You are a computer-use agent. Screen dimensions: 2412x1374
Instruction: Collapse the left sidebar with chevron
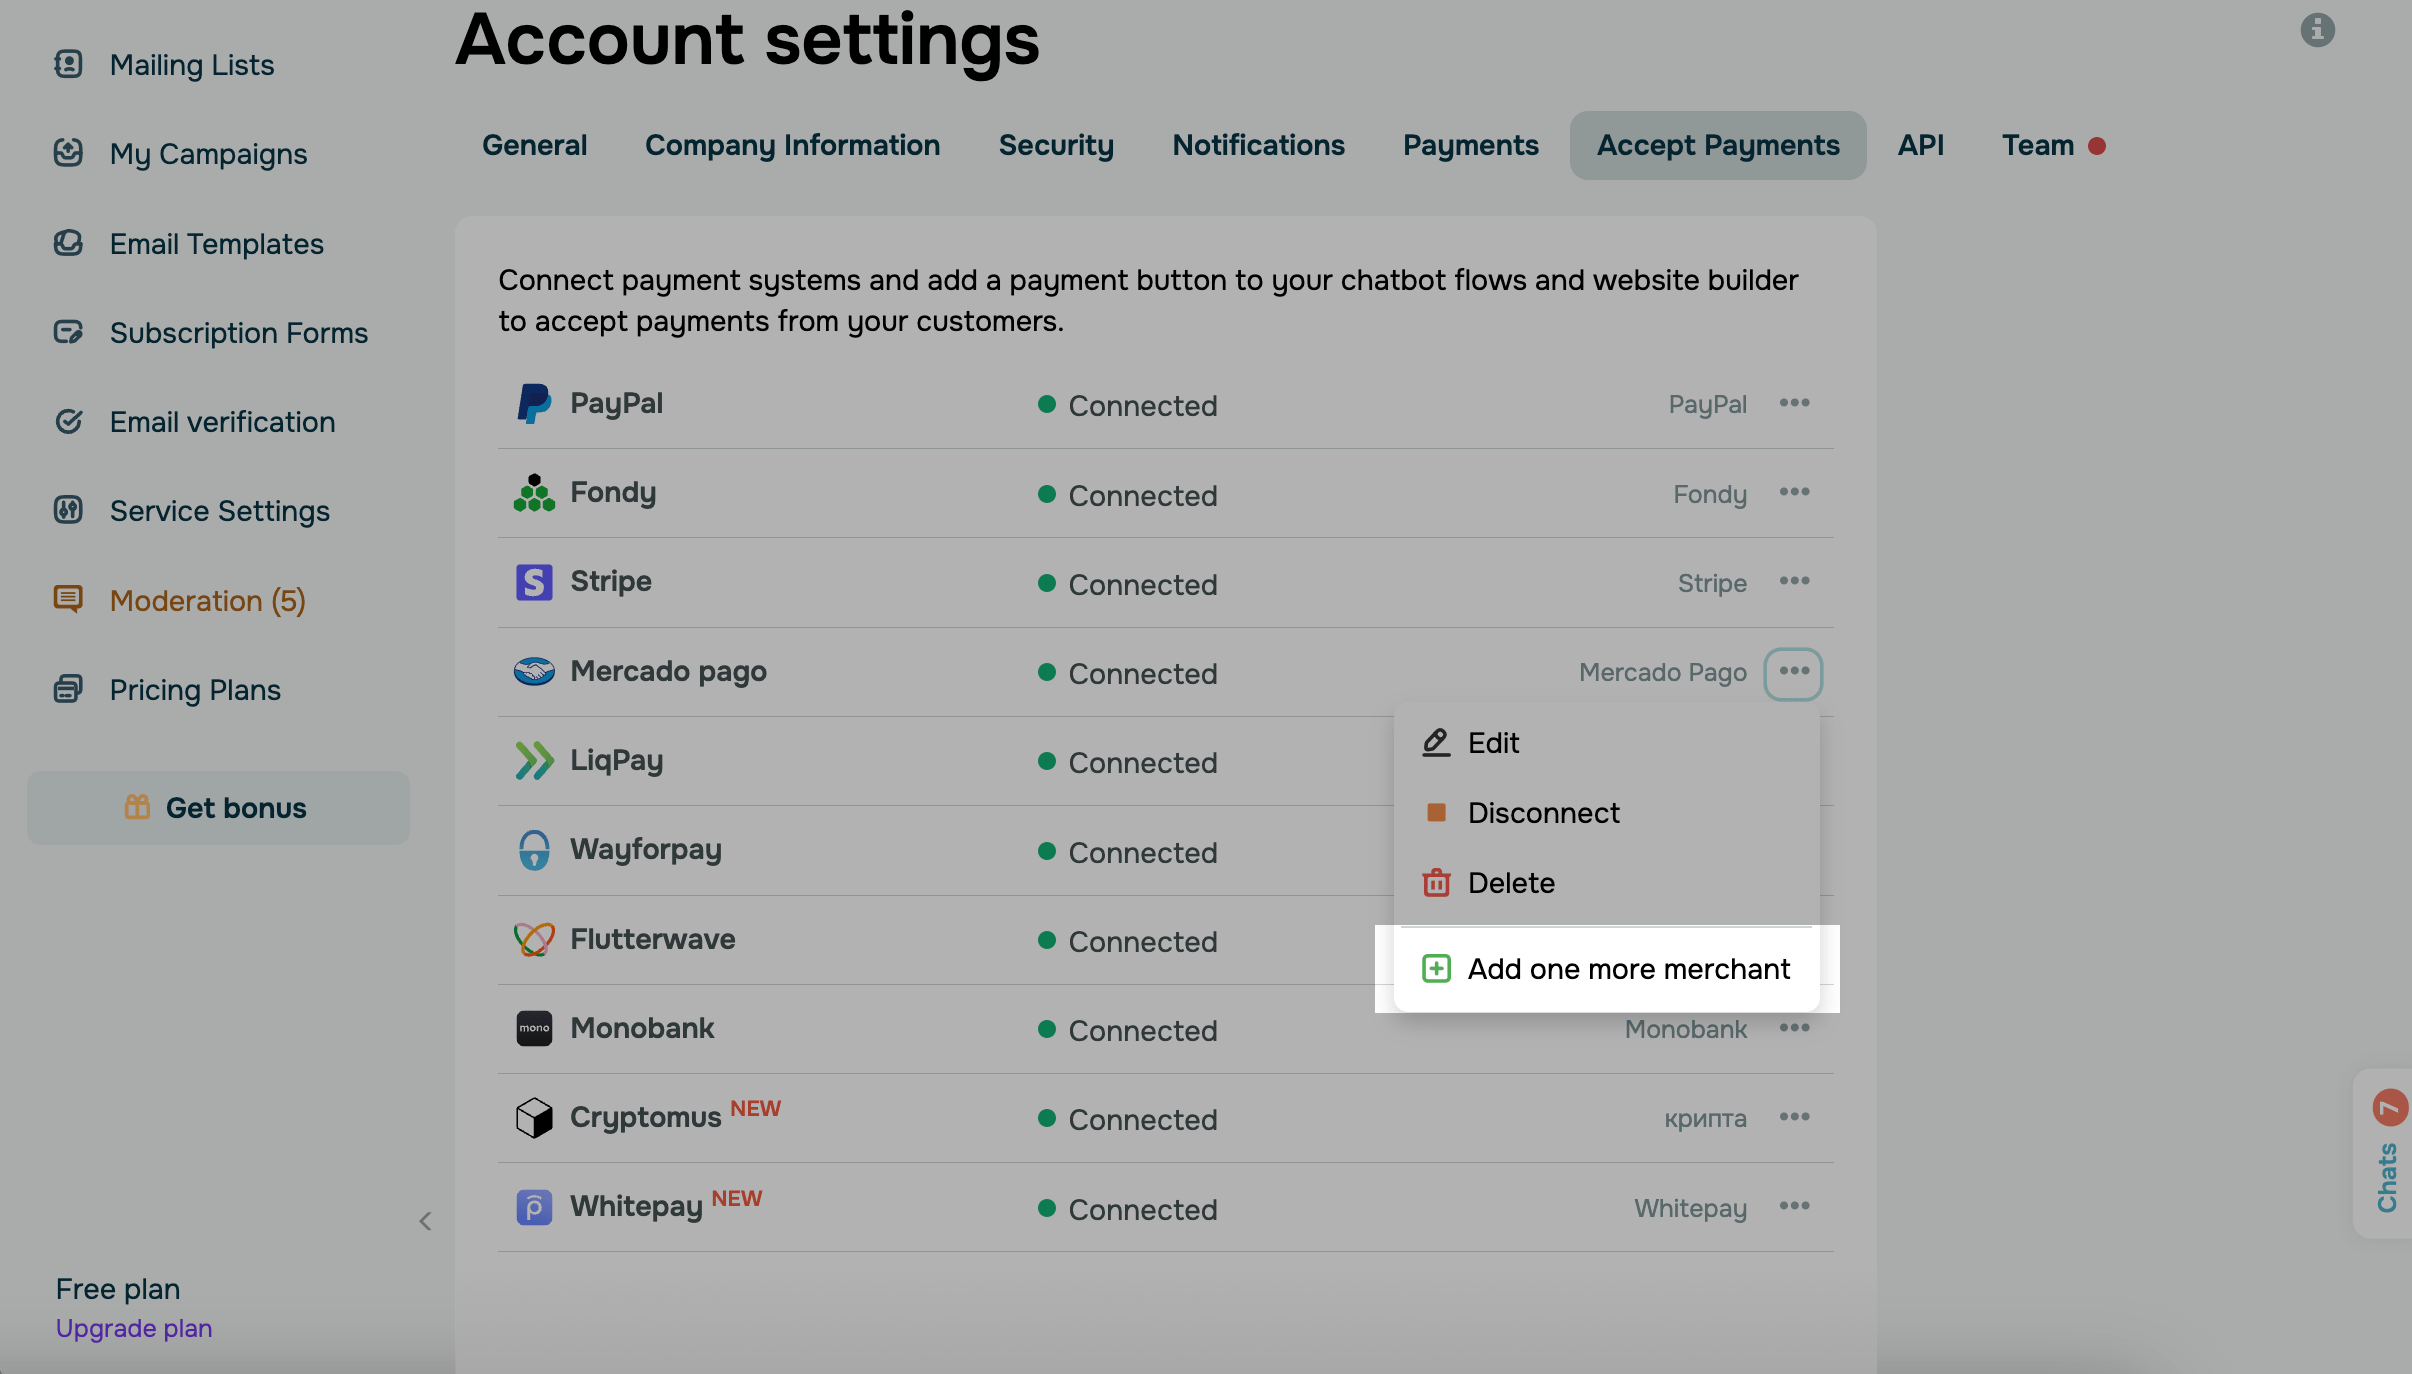point(425,1221)
